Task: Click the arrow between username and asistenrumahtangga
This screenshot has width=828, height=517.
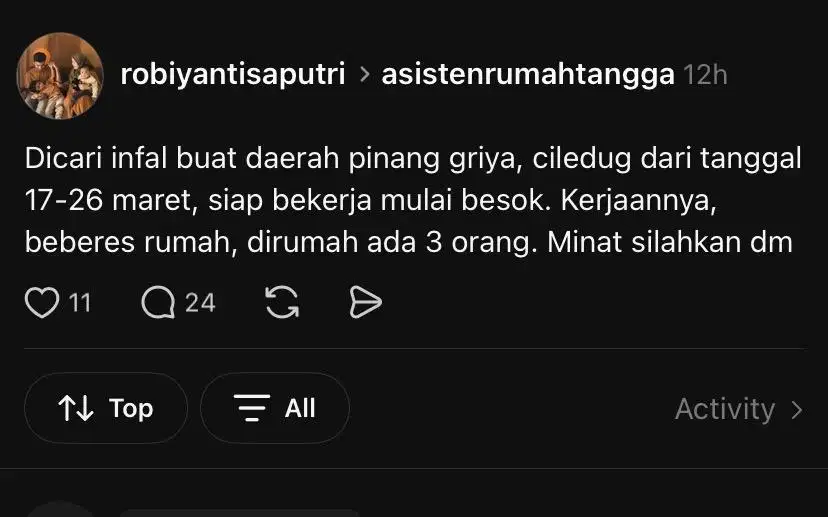Action: click(364, 74)
